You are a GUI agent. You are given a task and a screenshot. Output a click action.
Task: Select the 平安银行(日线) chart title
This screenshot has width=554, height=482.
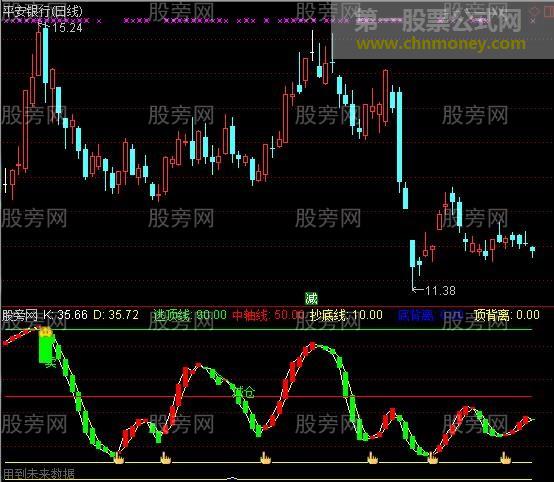point(42,11)
